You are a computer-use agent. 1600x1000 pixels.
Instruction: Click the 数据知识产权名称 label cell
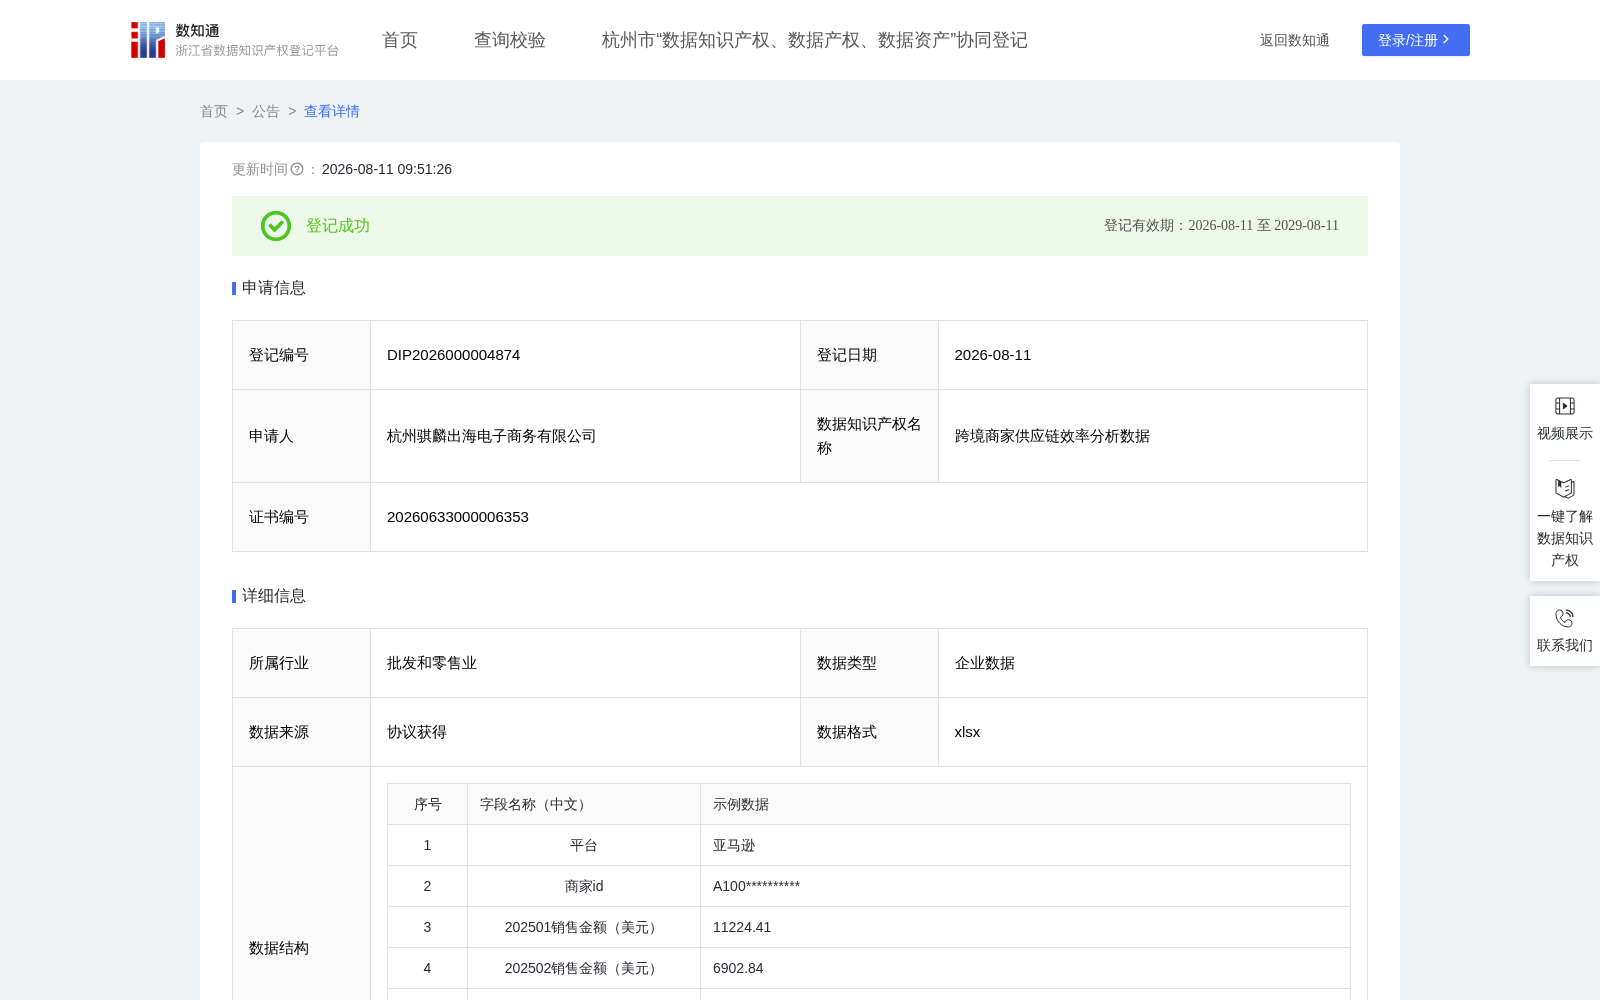tap(869, 436)
